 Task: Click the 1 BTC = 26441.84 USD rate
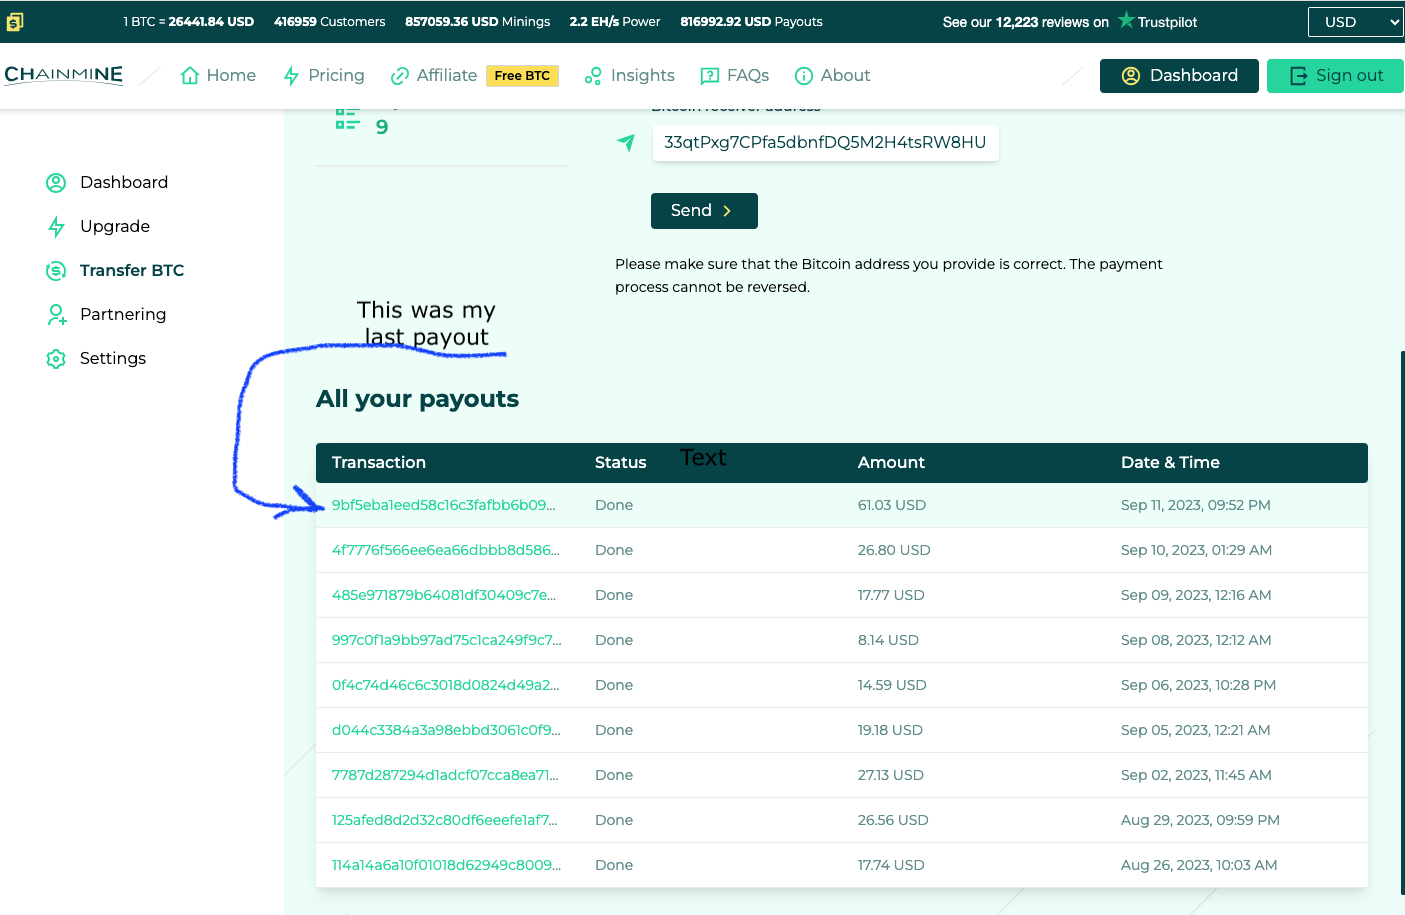(188, 22)
